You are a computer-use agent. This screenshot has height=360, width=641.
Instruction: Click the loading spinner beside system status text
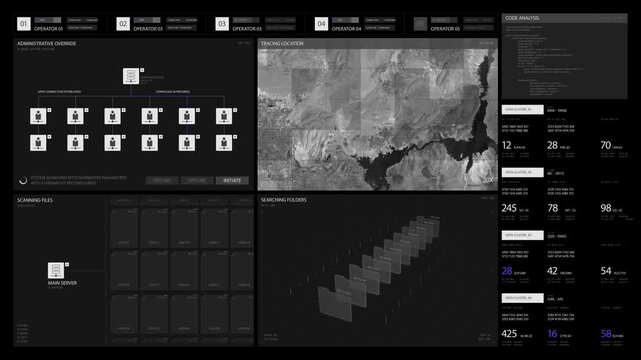23,180
